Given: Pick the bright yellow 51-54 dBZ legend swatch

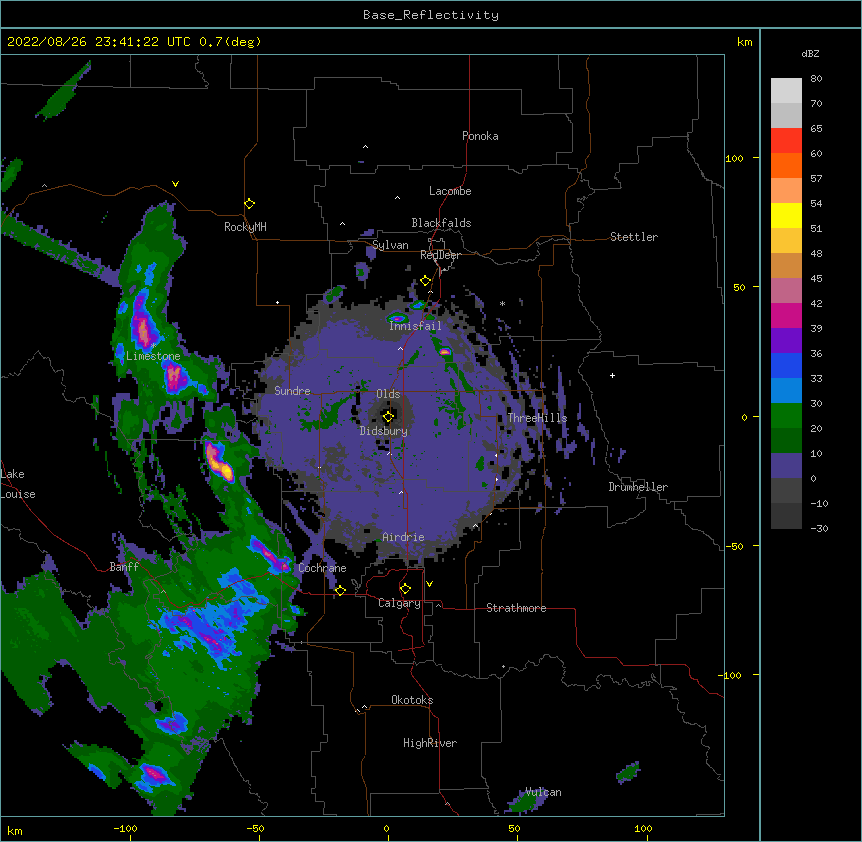Looking at the screenshot, I should 786,215.
